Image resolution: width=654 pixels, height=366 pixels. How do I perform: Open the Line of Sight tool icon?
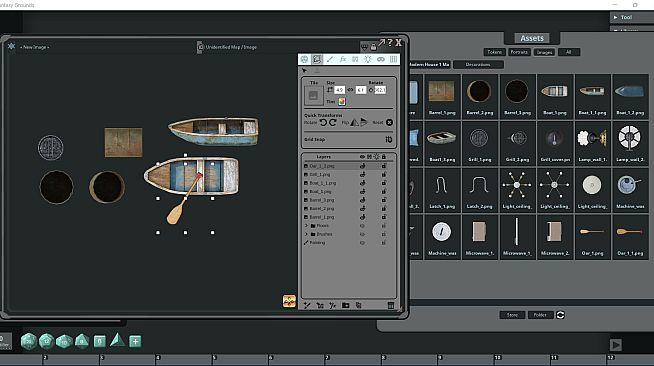[x=355, y=60]
